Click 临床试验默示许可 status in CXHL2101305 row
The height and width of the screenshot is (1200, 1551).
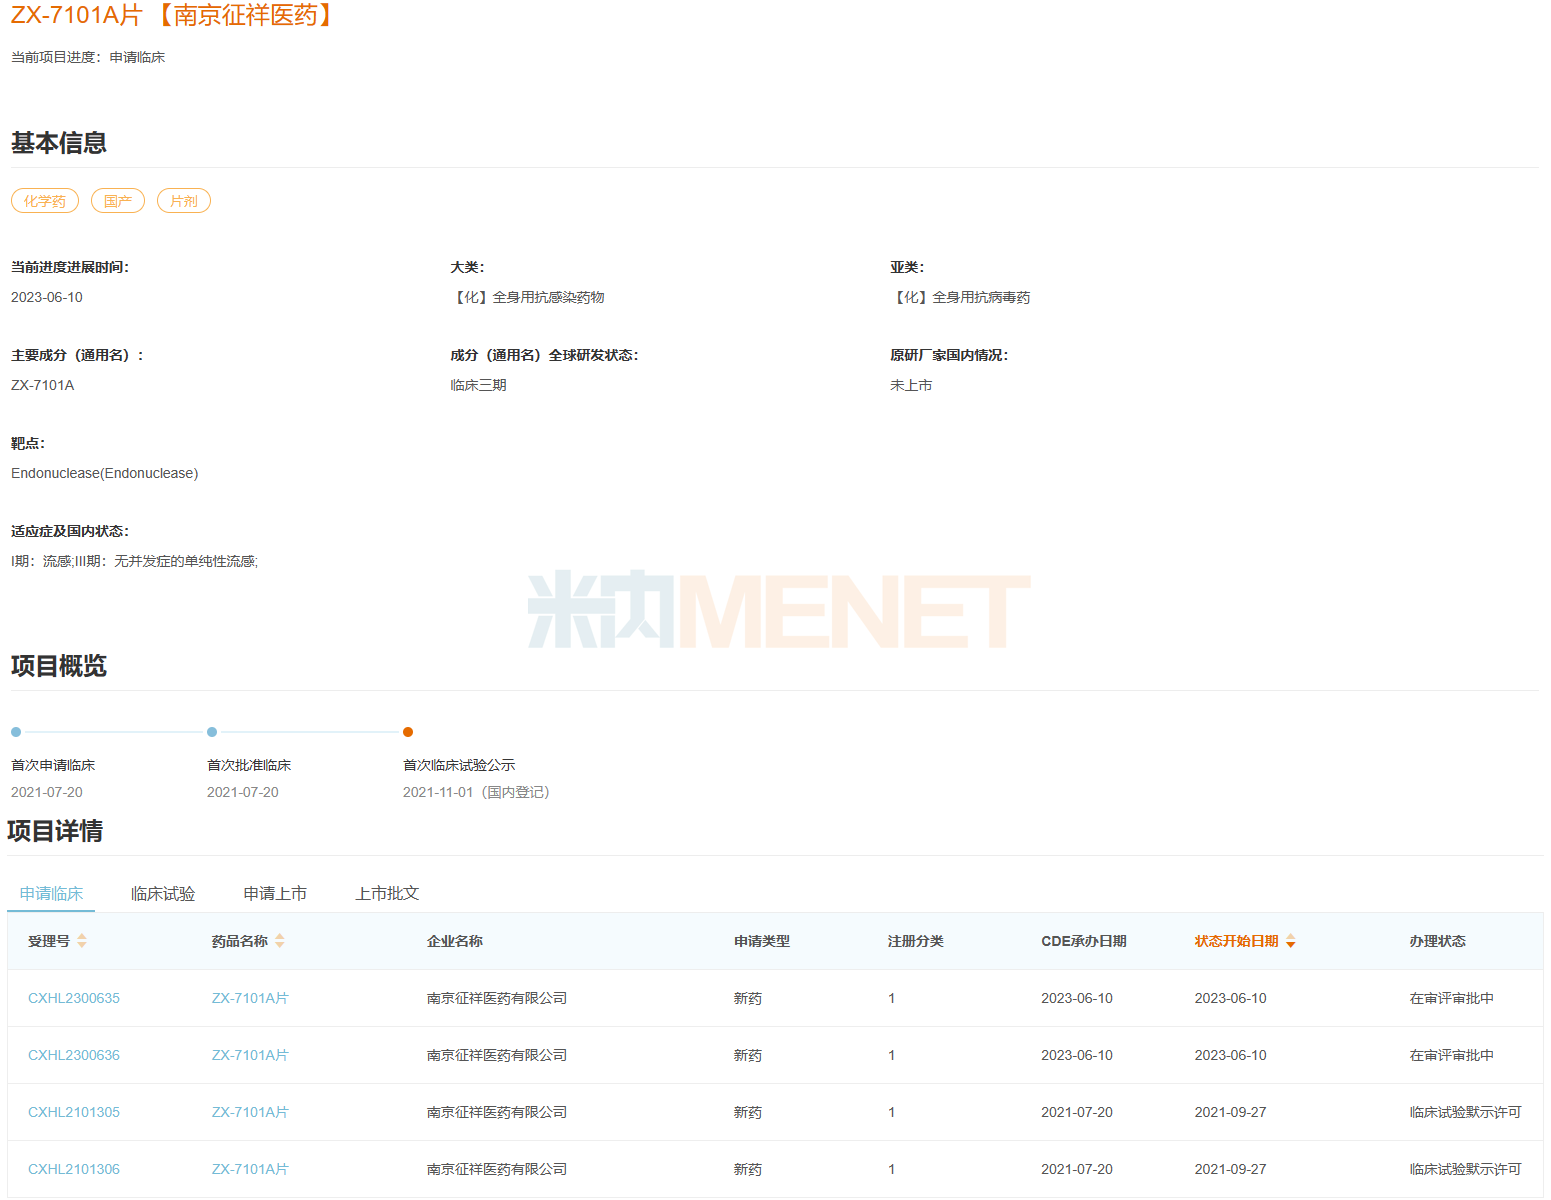tap(1466, 1112)
